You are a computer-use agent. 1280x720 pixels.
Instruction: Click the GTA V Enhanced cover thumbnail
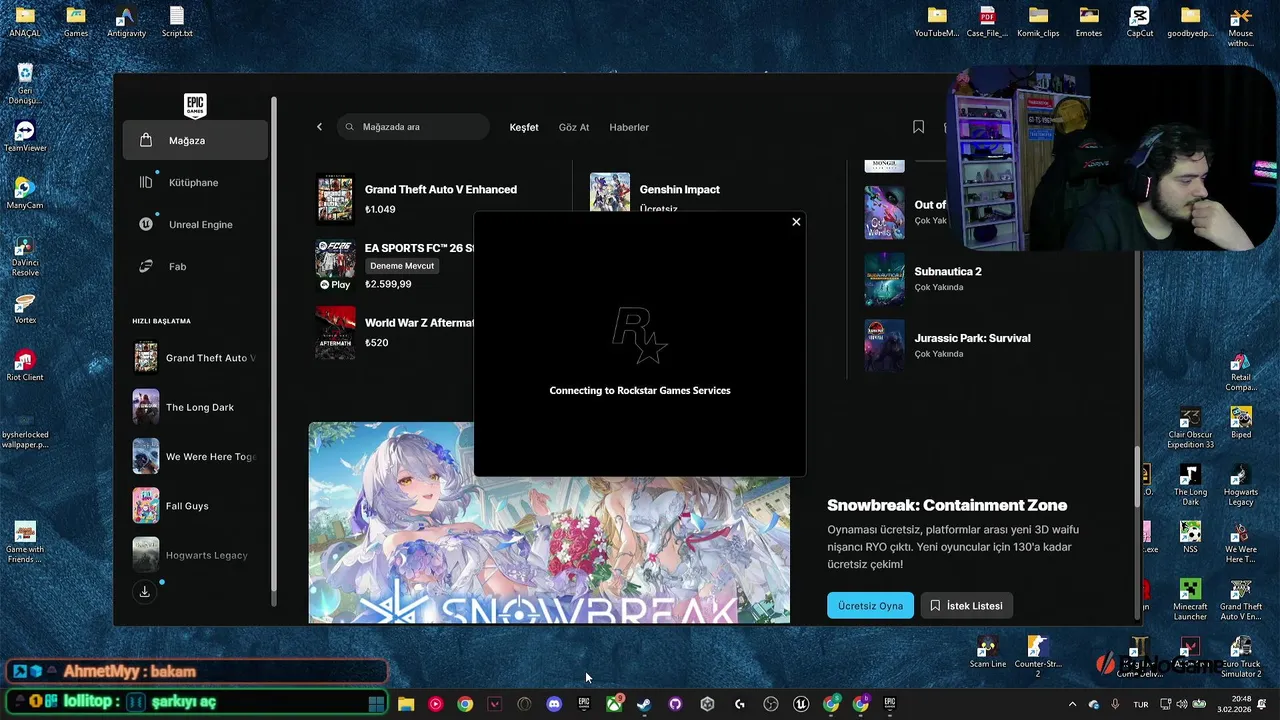(x=335, y=198)
